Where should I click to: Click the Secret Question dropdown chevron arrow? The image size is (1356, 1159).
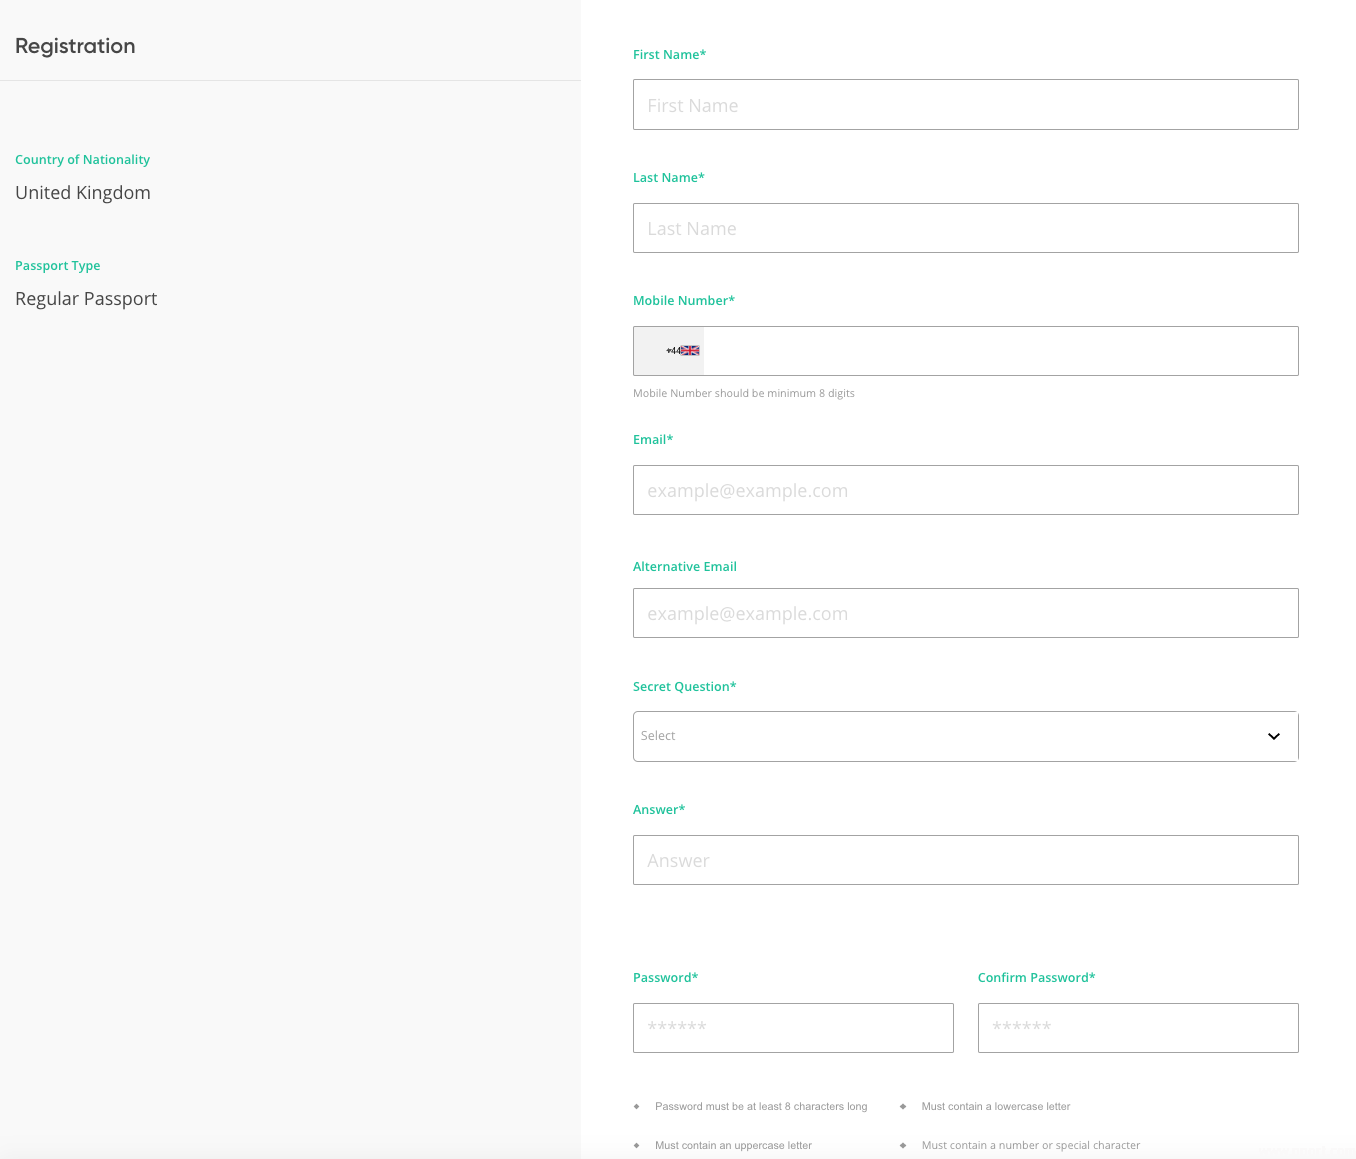pos(1273,736)
